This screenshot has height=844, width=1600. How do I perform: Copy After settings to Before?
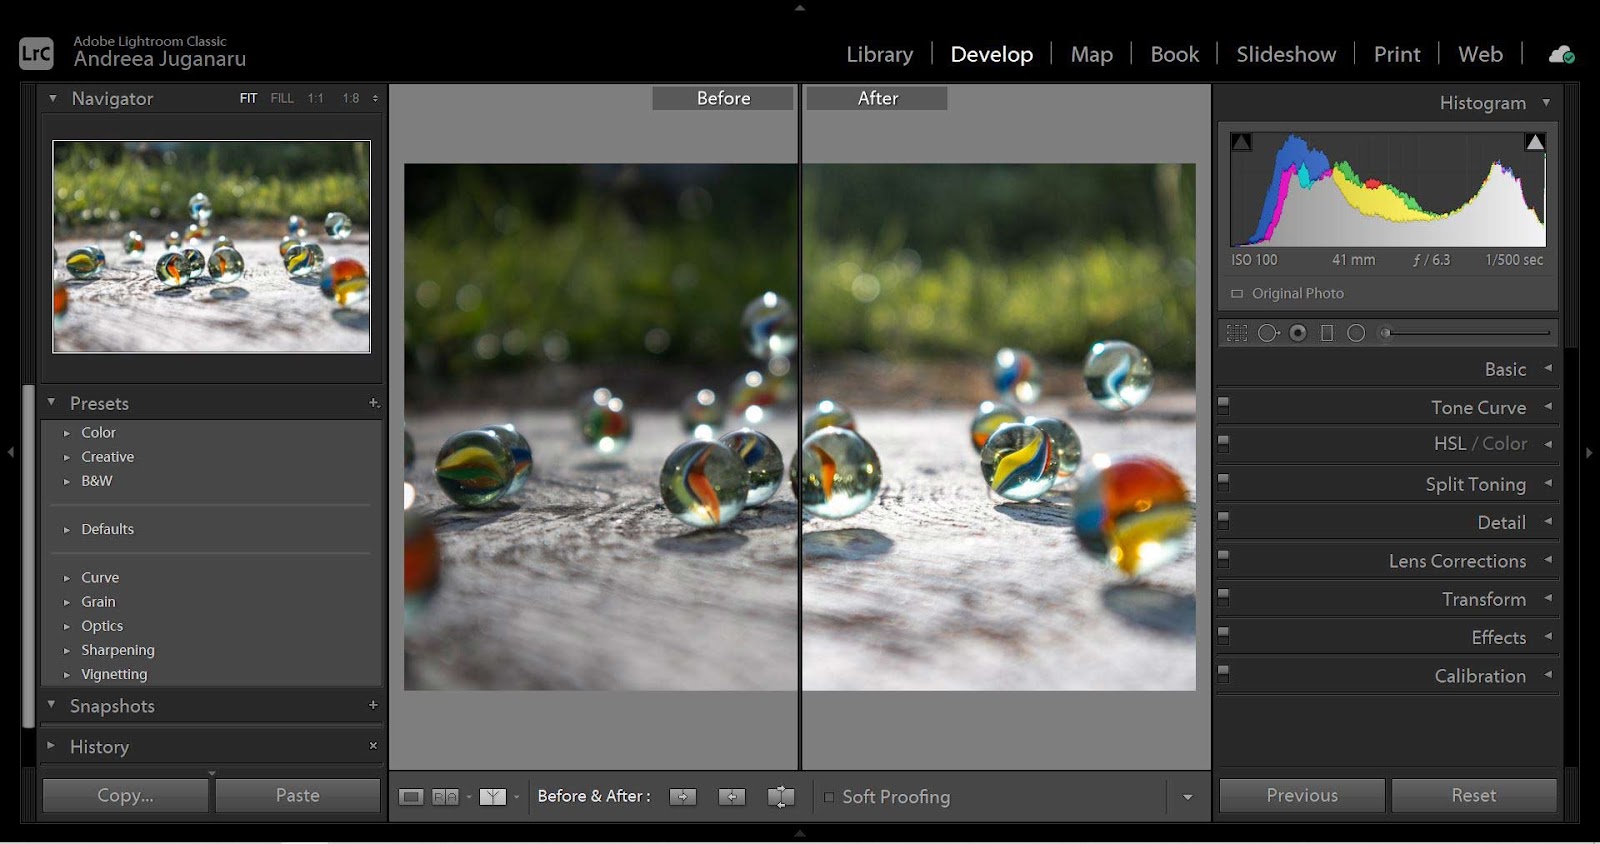(732, 797)
